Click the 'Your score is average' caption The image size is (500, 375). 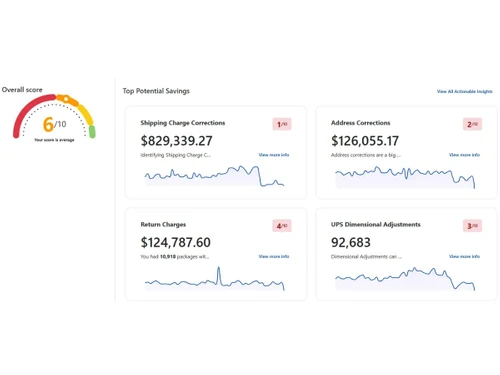click(x=54, y=140)
